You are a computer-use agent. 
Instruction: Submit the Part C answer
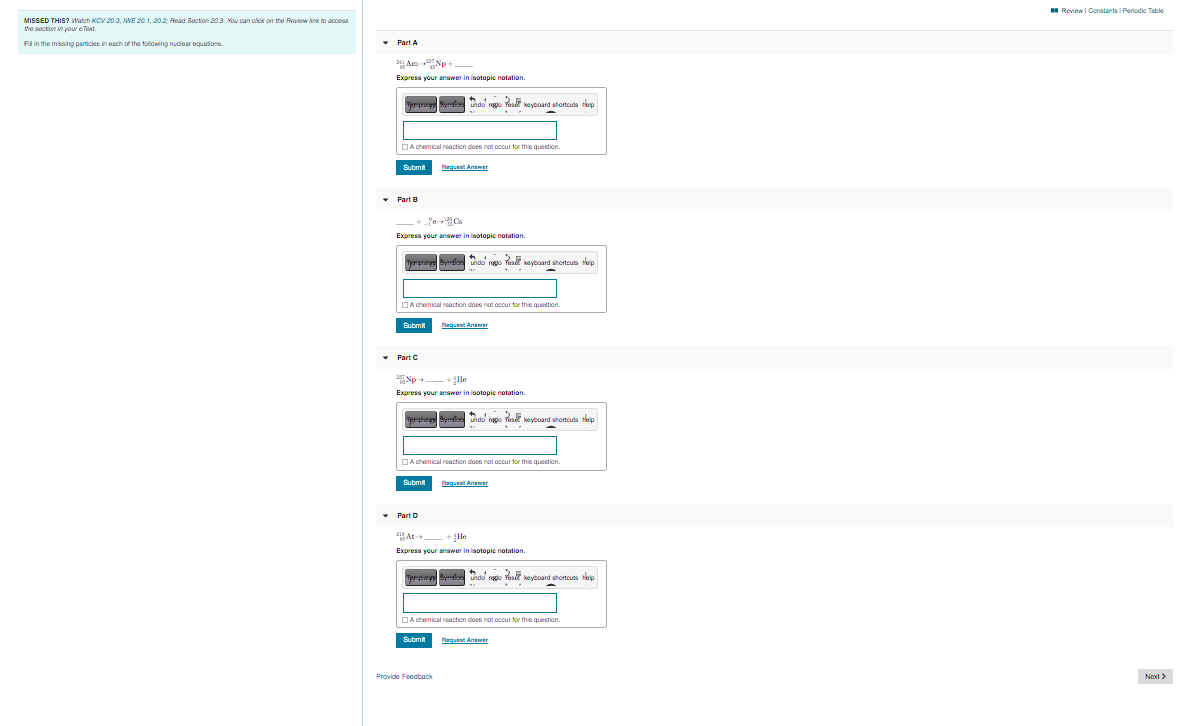(x=414, y=483)
